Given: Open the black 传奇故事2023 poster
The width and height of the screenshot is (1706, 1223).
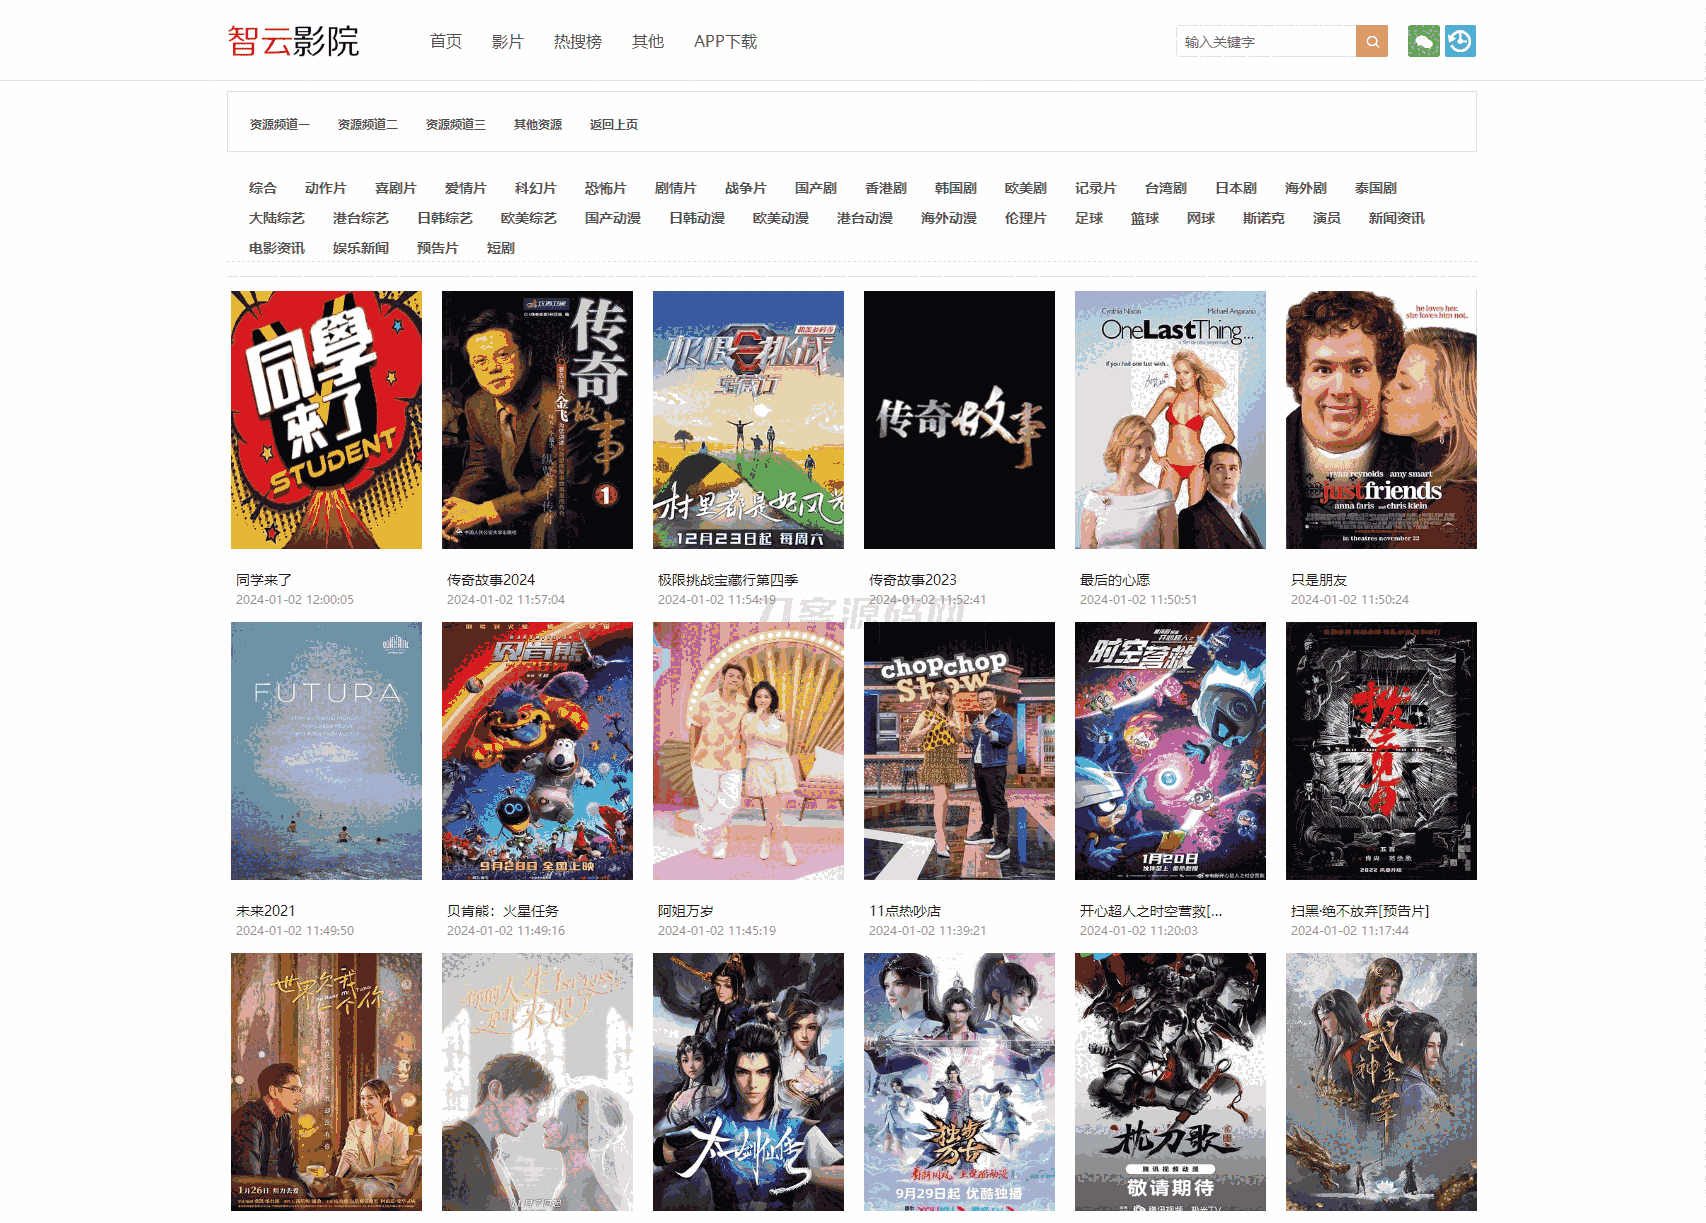Looking at the screenshot, I should 959,420.
